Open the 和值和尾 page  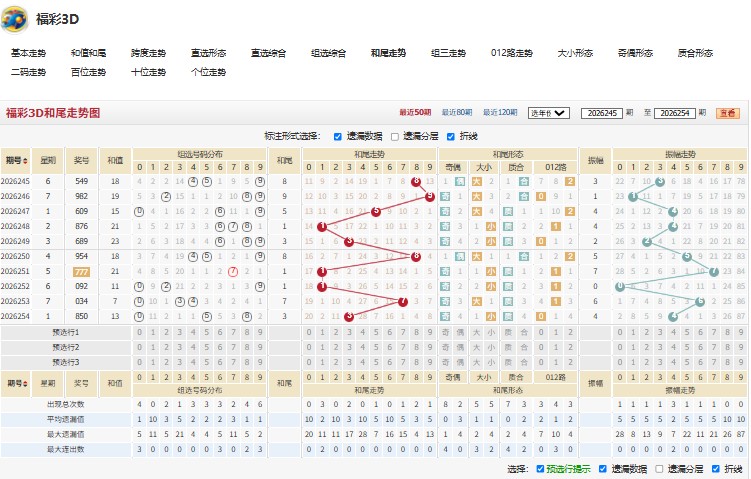88,53
